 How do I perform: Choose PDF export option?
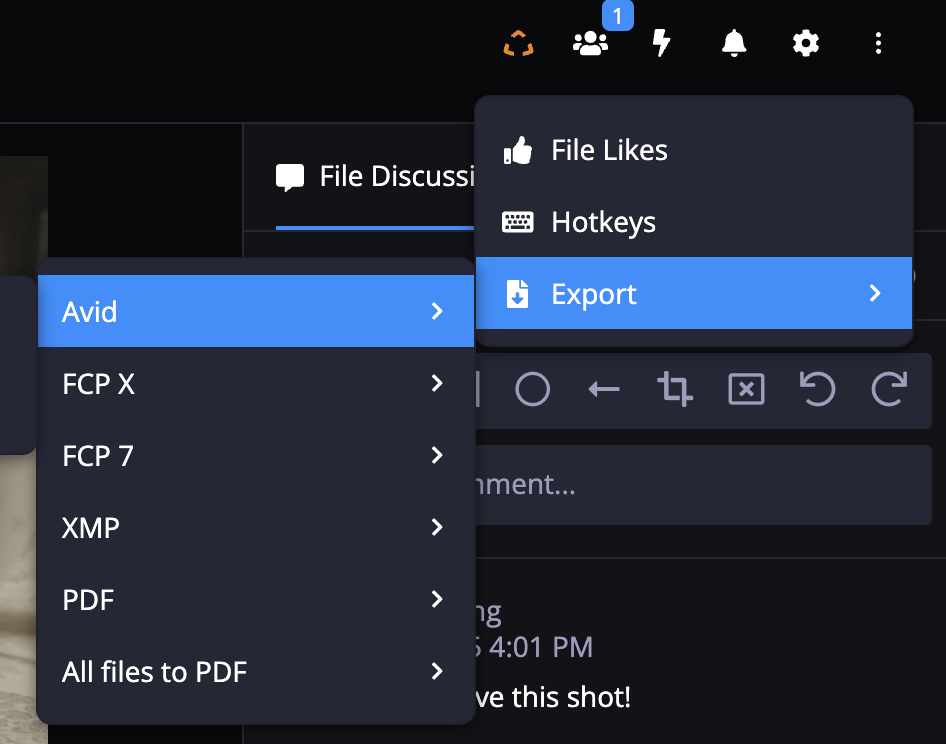click(x=256, y=599)
